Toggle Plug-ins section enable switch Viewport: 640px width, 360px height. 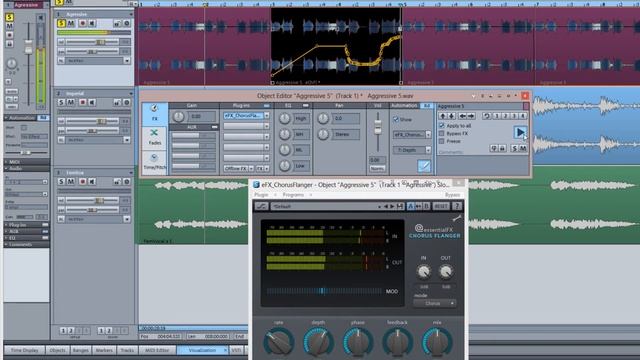tap(267, 106)
